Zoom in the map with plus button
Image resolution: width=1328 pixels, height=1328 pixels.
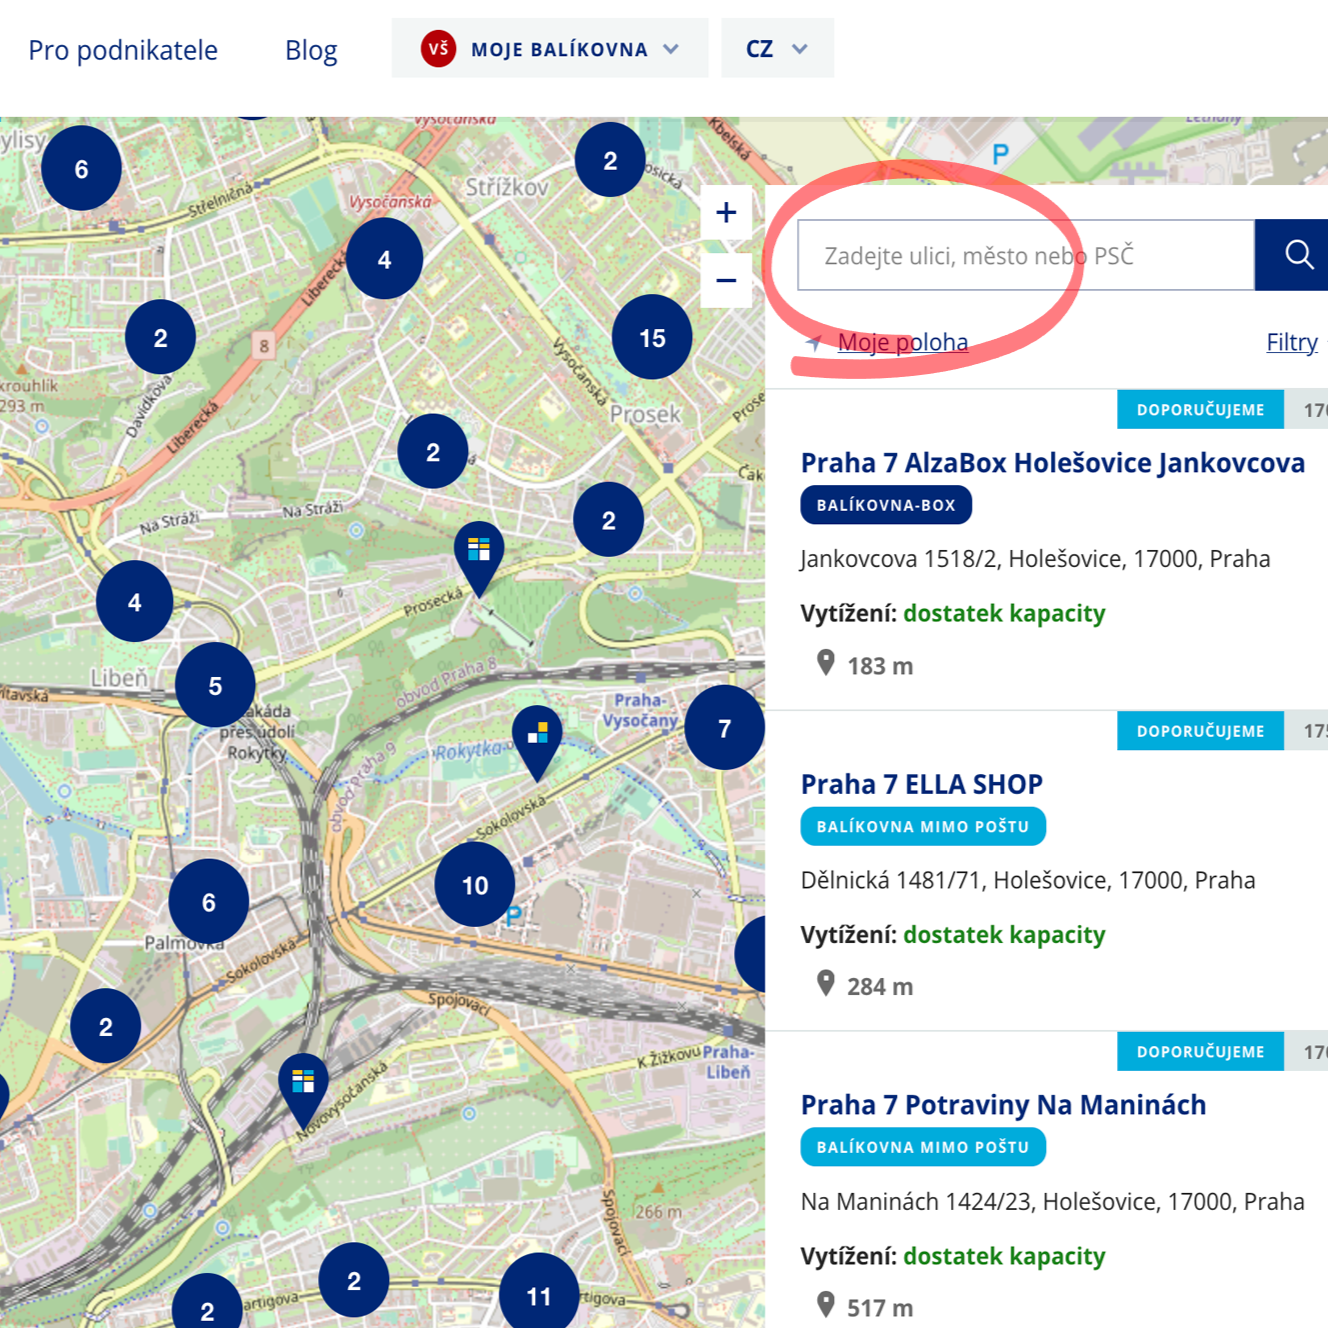tap(726, 212)
